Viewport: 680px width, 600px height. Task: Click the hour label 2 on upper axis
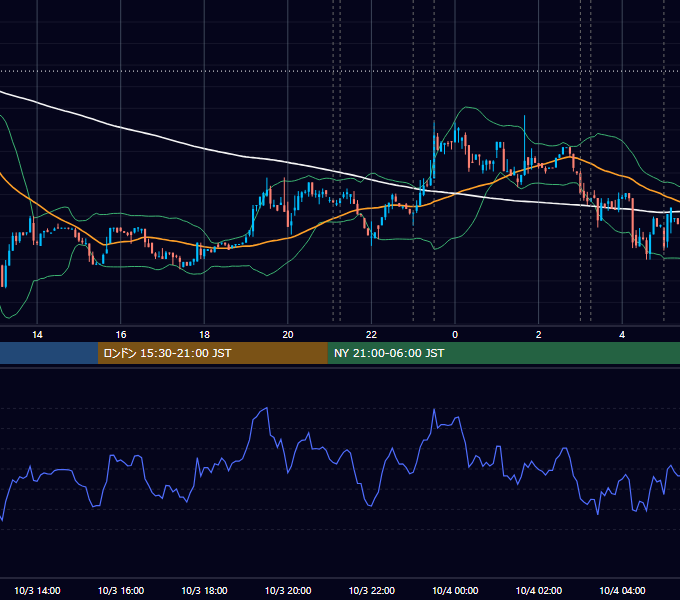(539, 335)
